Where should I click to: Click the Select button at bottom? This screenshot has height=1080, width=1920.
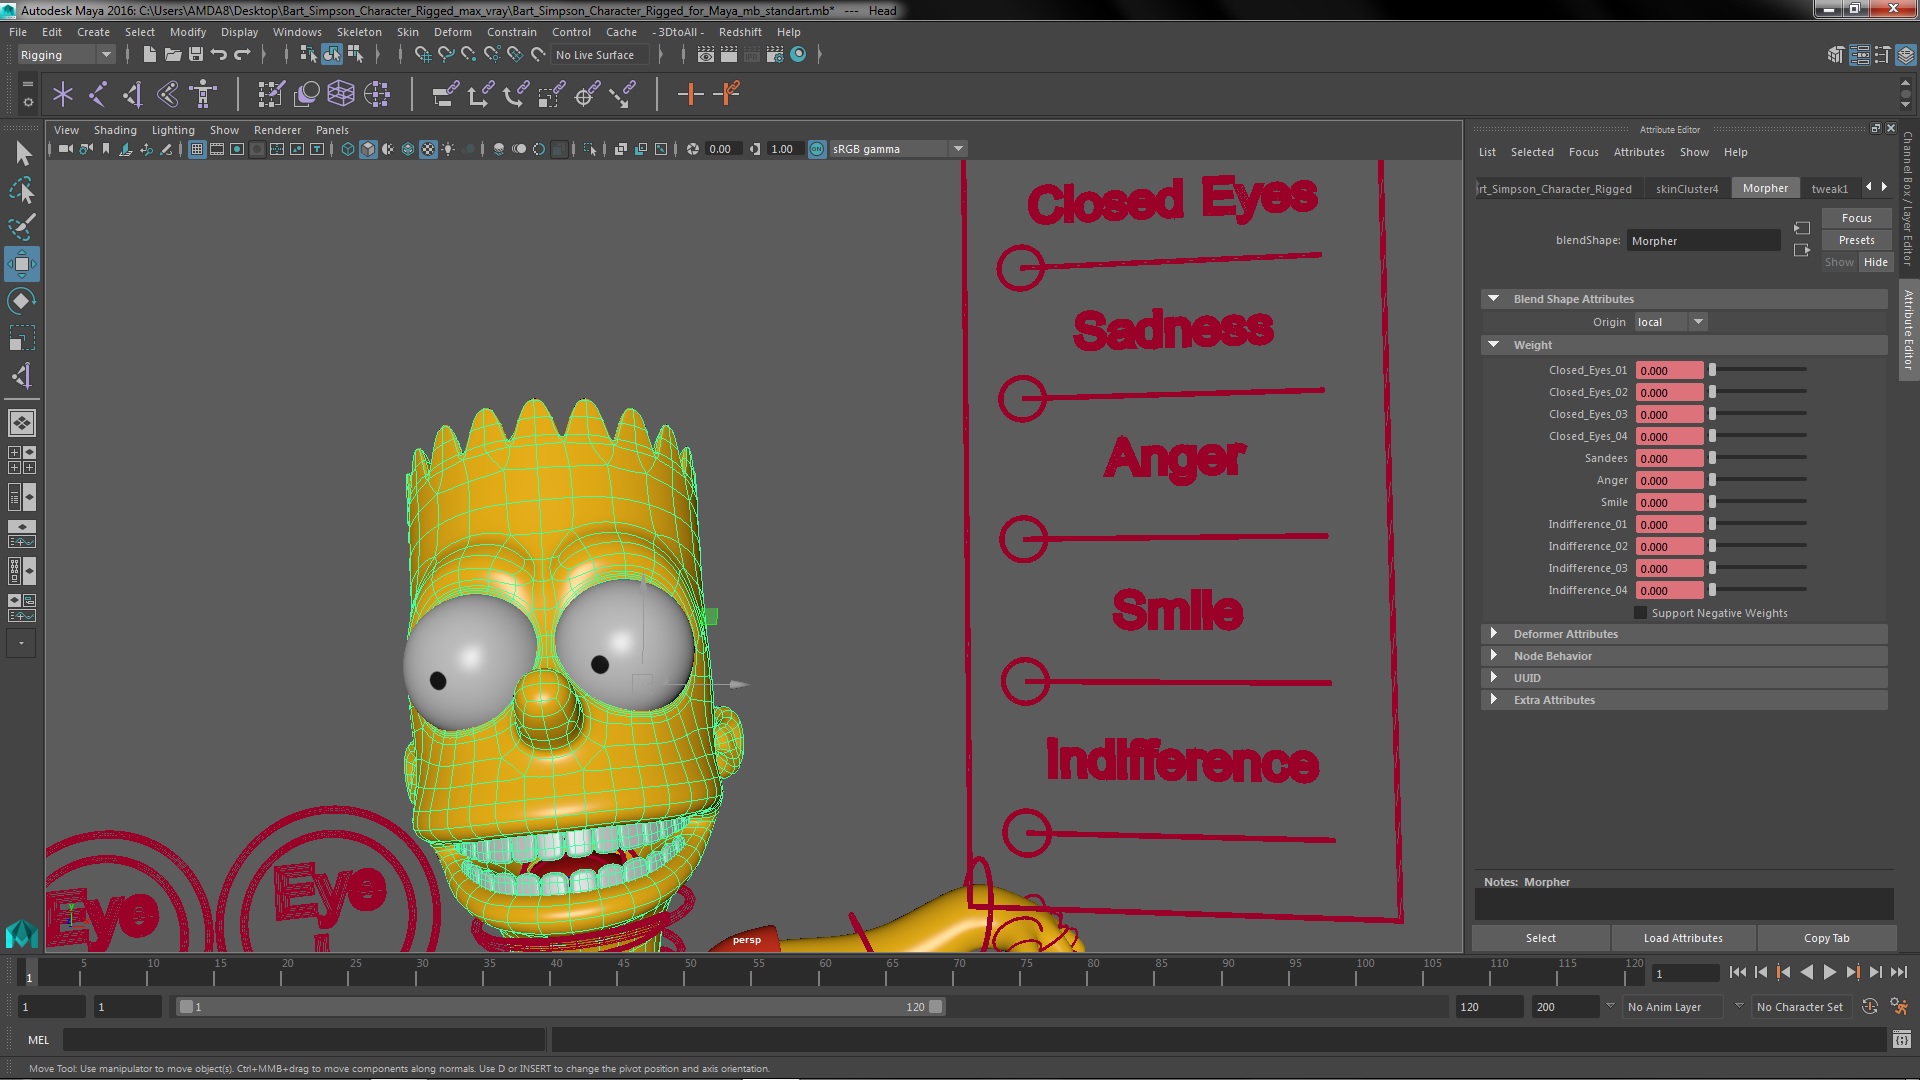(x=1540, y=938)
